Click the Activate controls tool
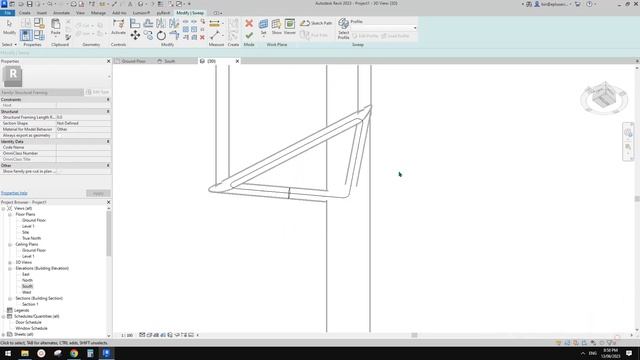640x360 pixels. click(118, 27)
